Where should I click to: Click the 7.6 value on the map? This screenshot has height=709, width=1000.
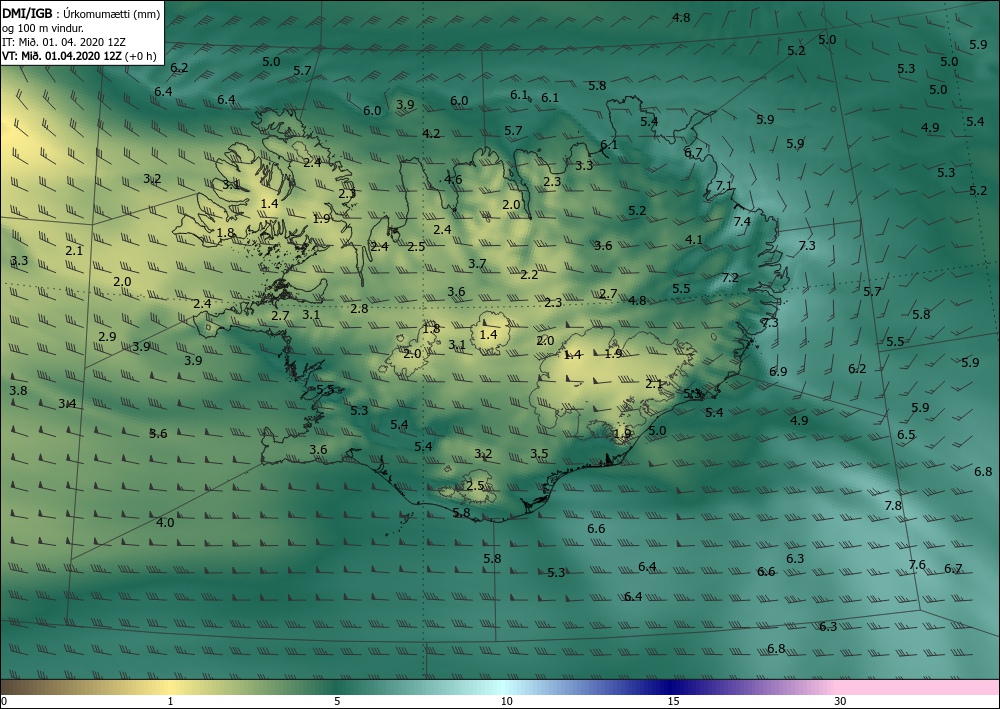(x=917, y=564)
